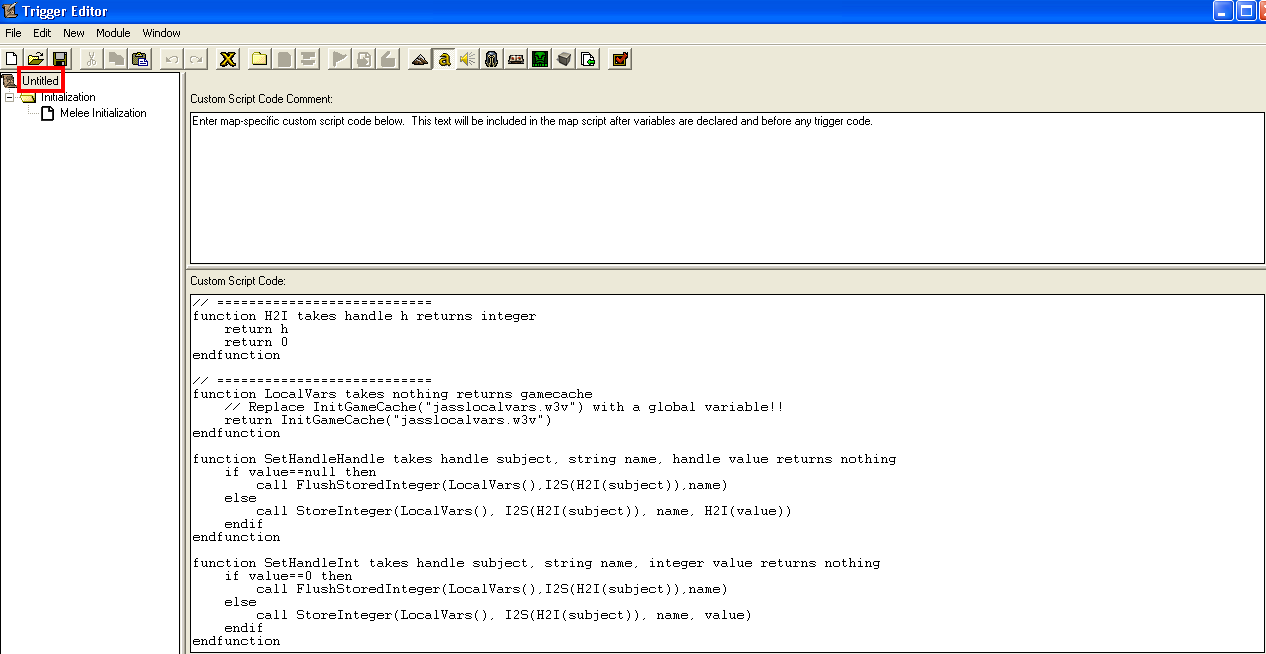Open the Import Manager icon
1266x654 pixels.
point(588,59)
